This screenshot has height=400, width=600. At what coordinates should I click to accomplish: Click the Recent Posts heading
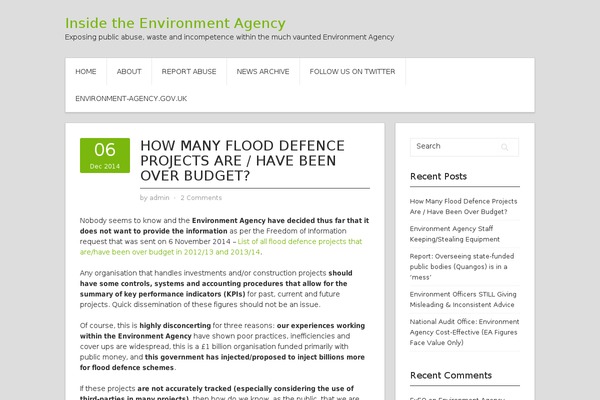[x=439, y=176]
